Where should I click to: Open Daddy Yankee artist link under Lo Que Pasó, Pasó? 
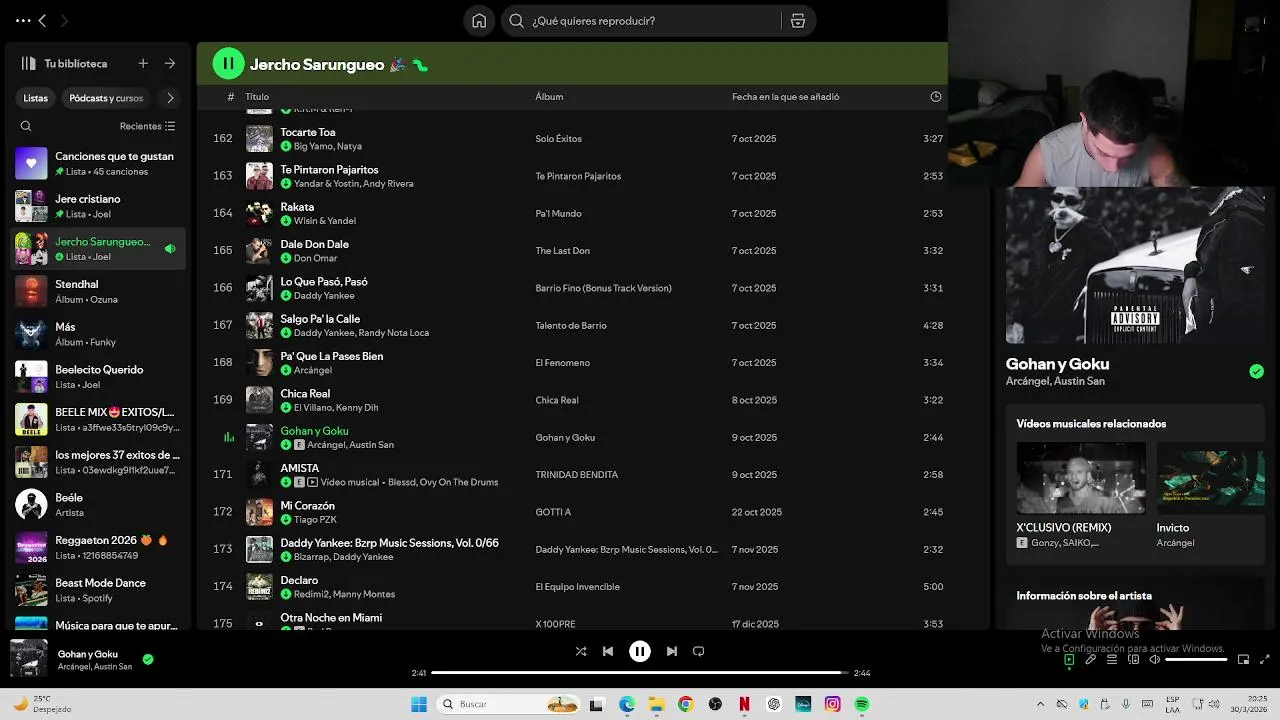[324, 295]
